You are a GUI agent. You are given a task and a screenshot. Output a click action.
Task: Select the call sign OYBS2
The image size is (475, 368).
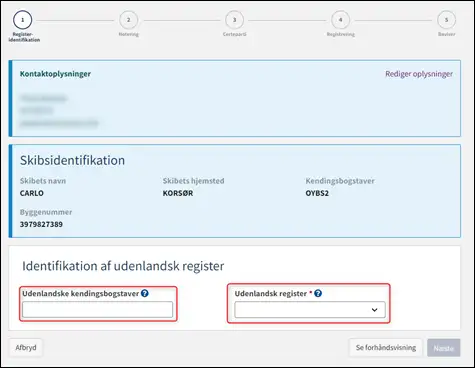[317, 193]
